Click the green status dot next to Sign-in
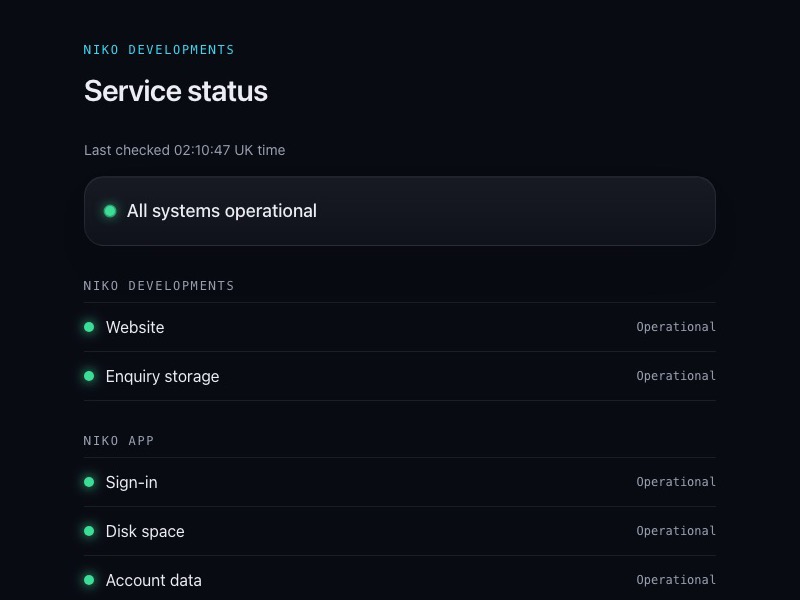 click(89, 482)
